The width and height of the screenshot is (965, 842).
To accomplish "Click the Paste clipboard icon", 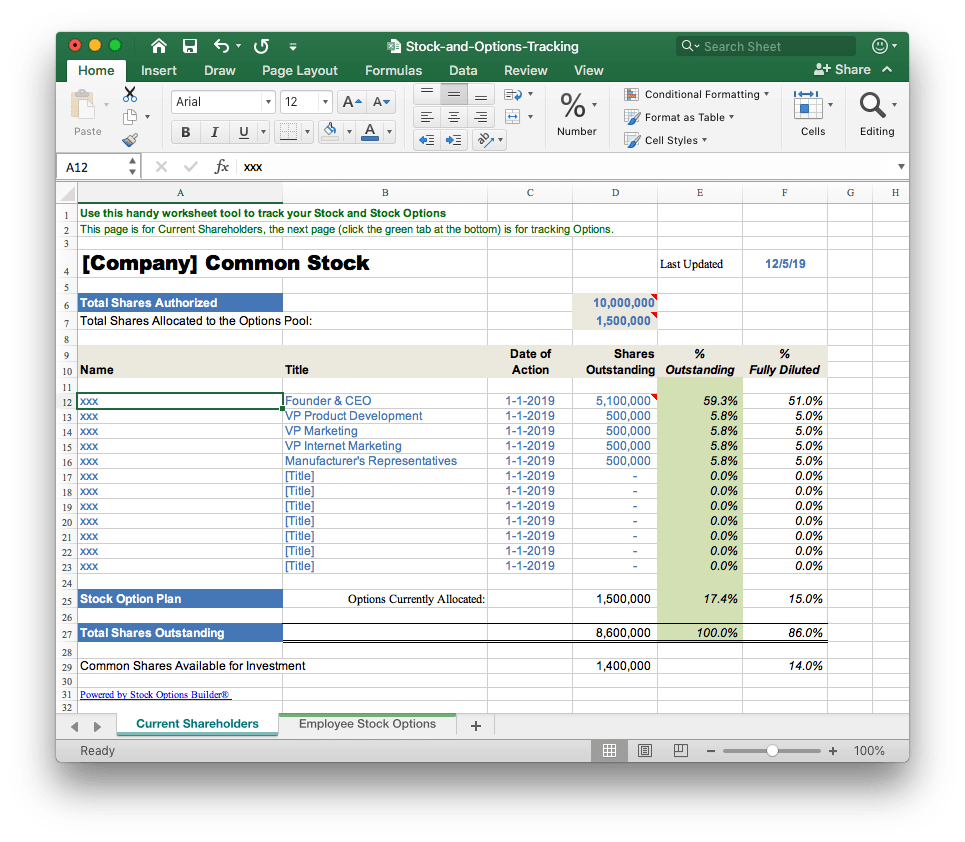I will (83, 105).
